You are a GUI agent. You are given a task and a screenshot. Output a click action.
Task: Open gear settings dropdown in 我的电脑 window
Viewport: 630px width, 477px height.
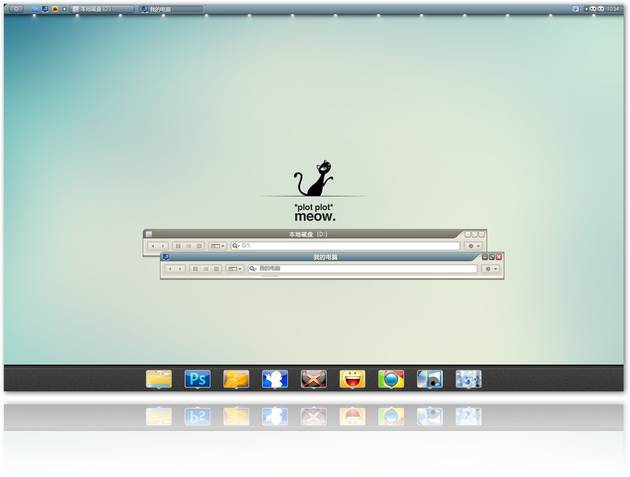(490, 269)
